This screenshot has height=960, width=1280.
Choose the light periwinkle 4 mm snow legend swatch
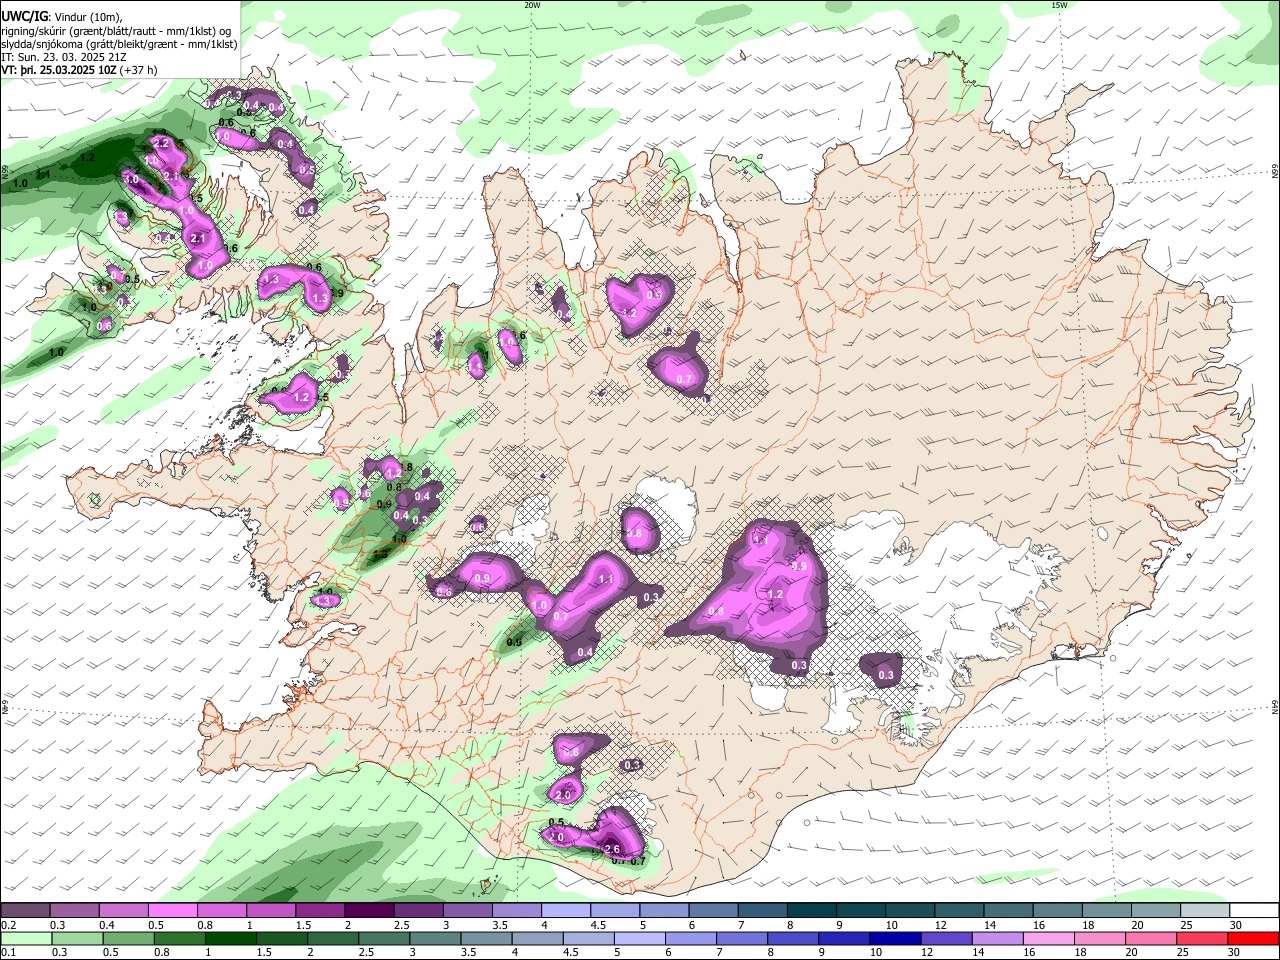(x=566, y=911)
